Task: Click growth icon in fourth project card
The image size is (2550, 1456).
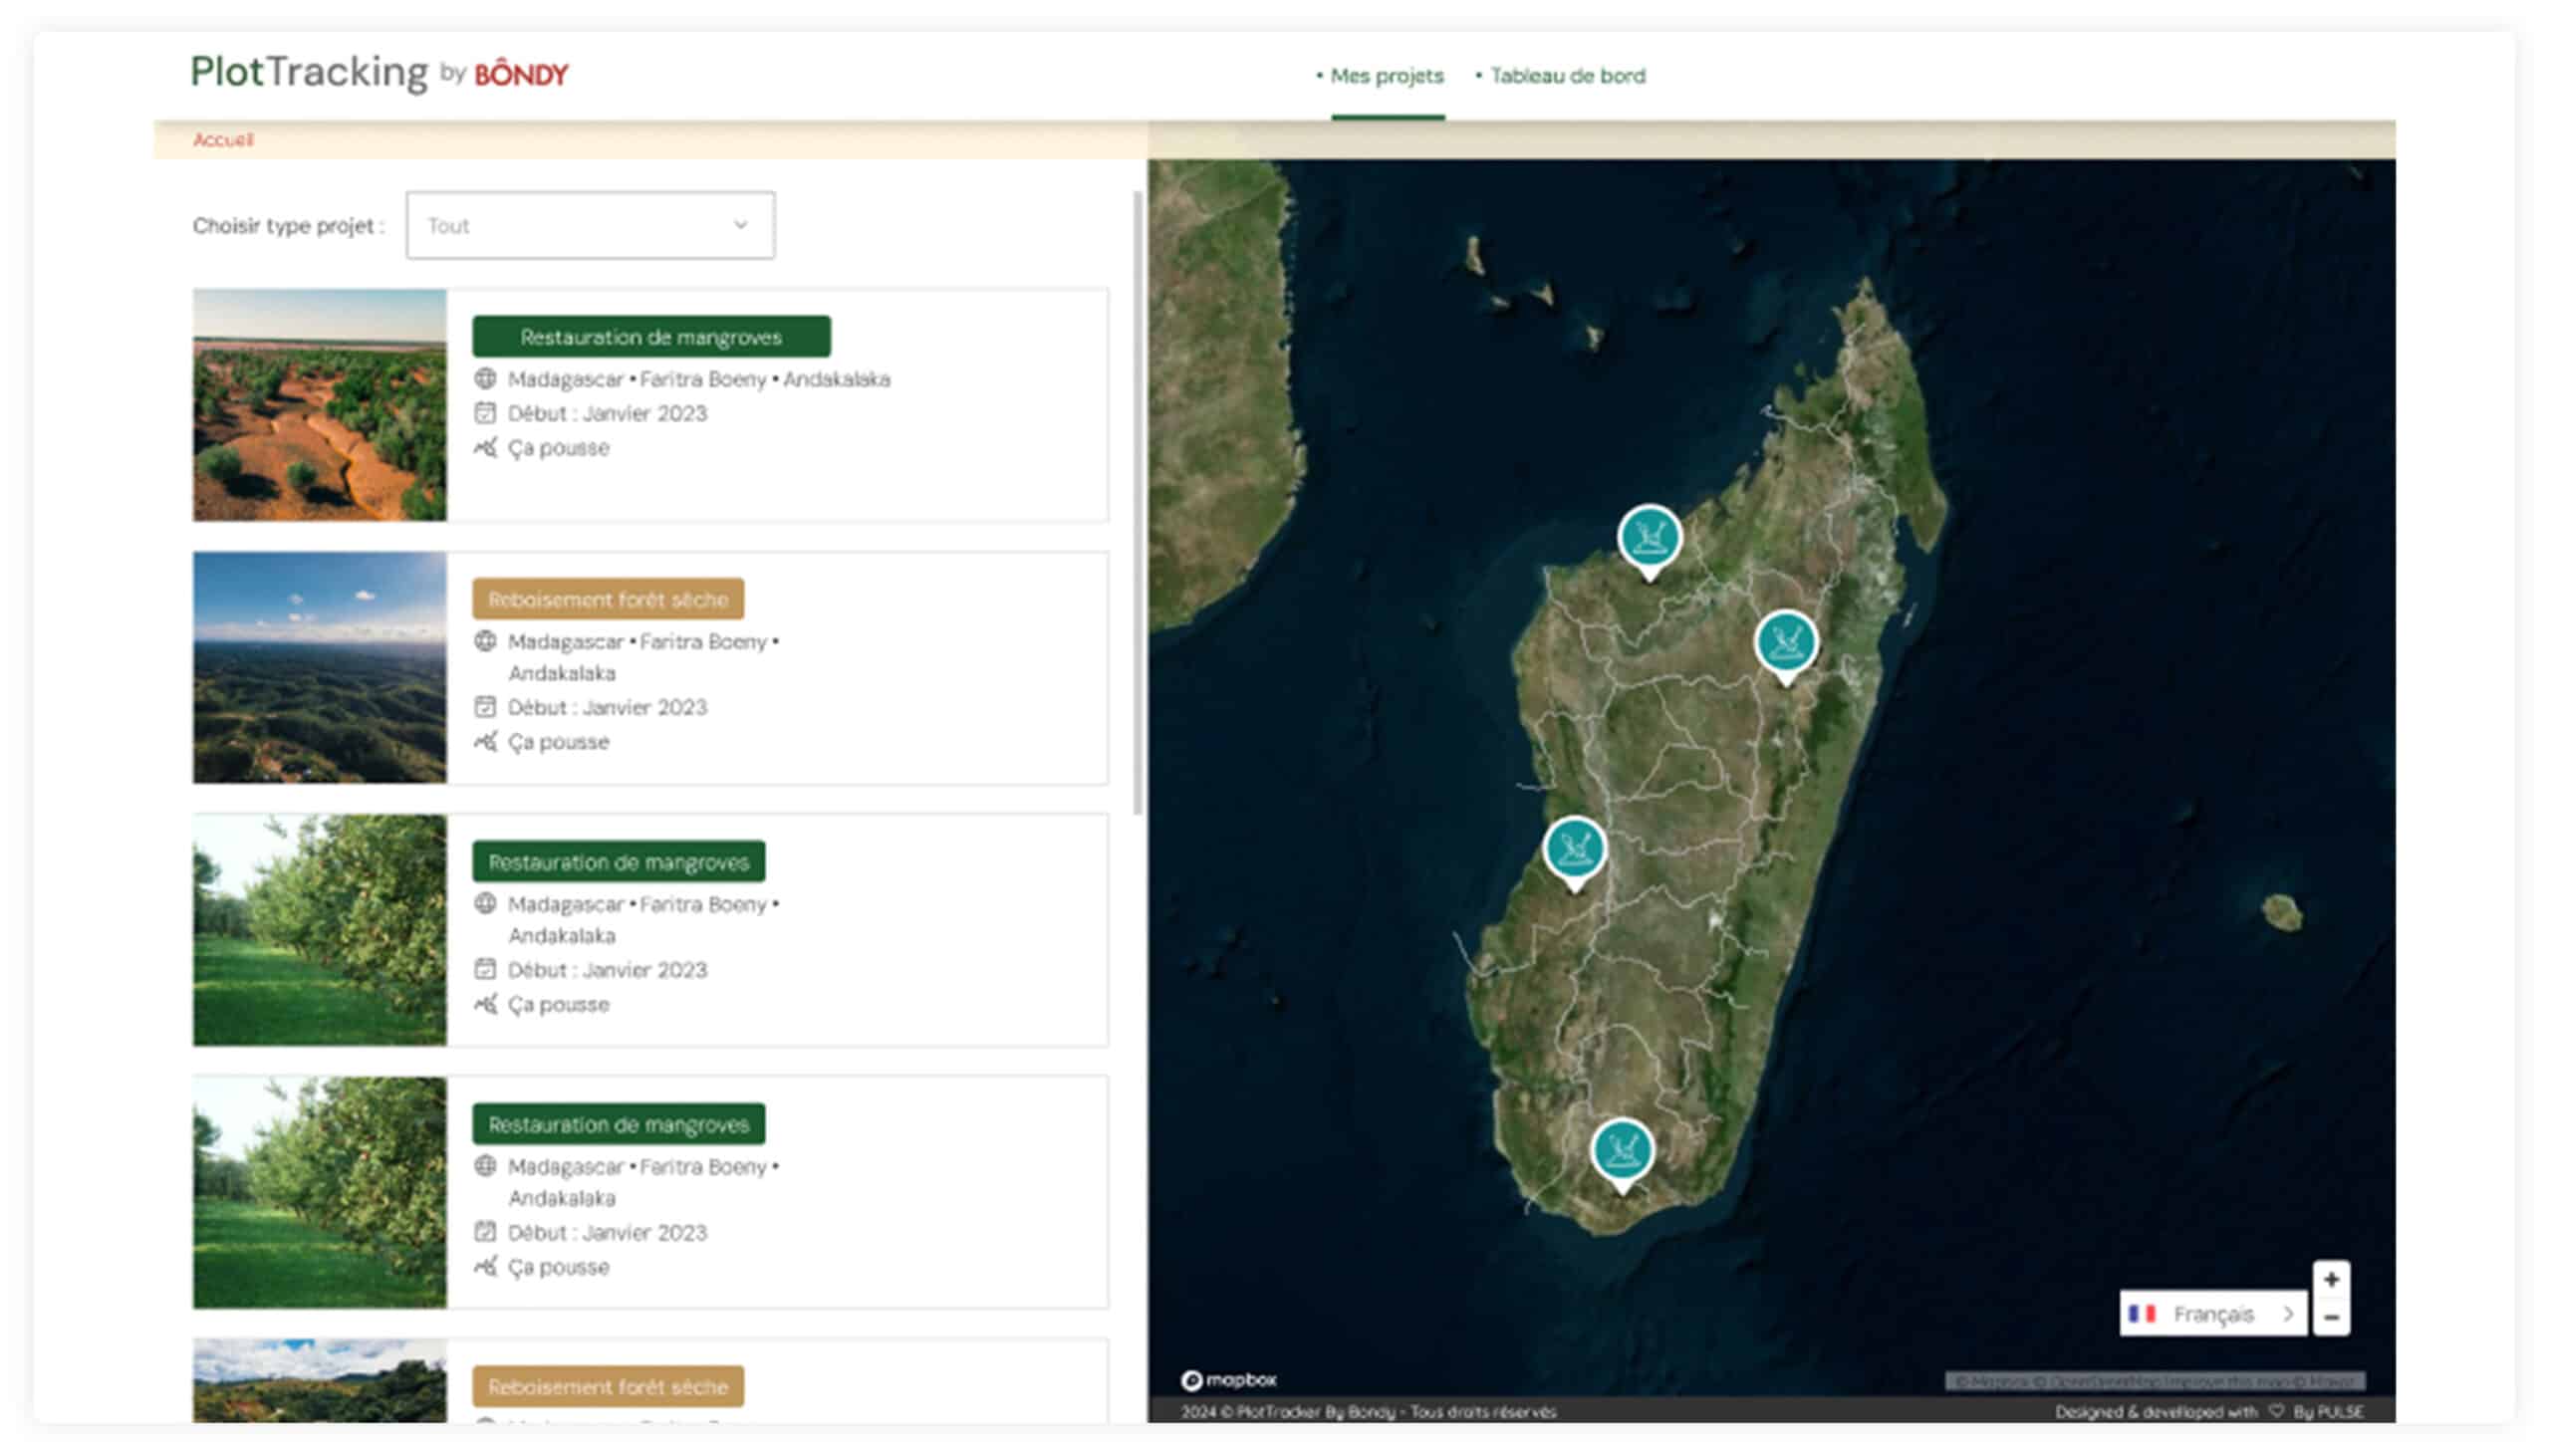Action: [485, 1266]
